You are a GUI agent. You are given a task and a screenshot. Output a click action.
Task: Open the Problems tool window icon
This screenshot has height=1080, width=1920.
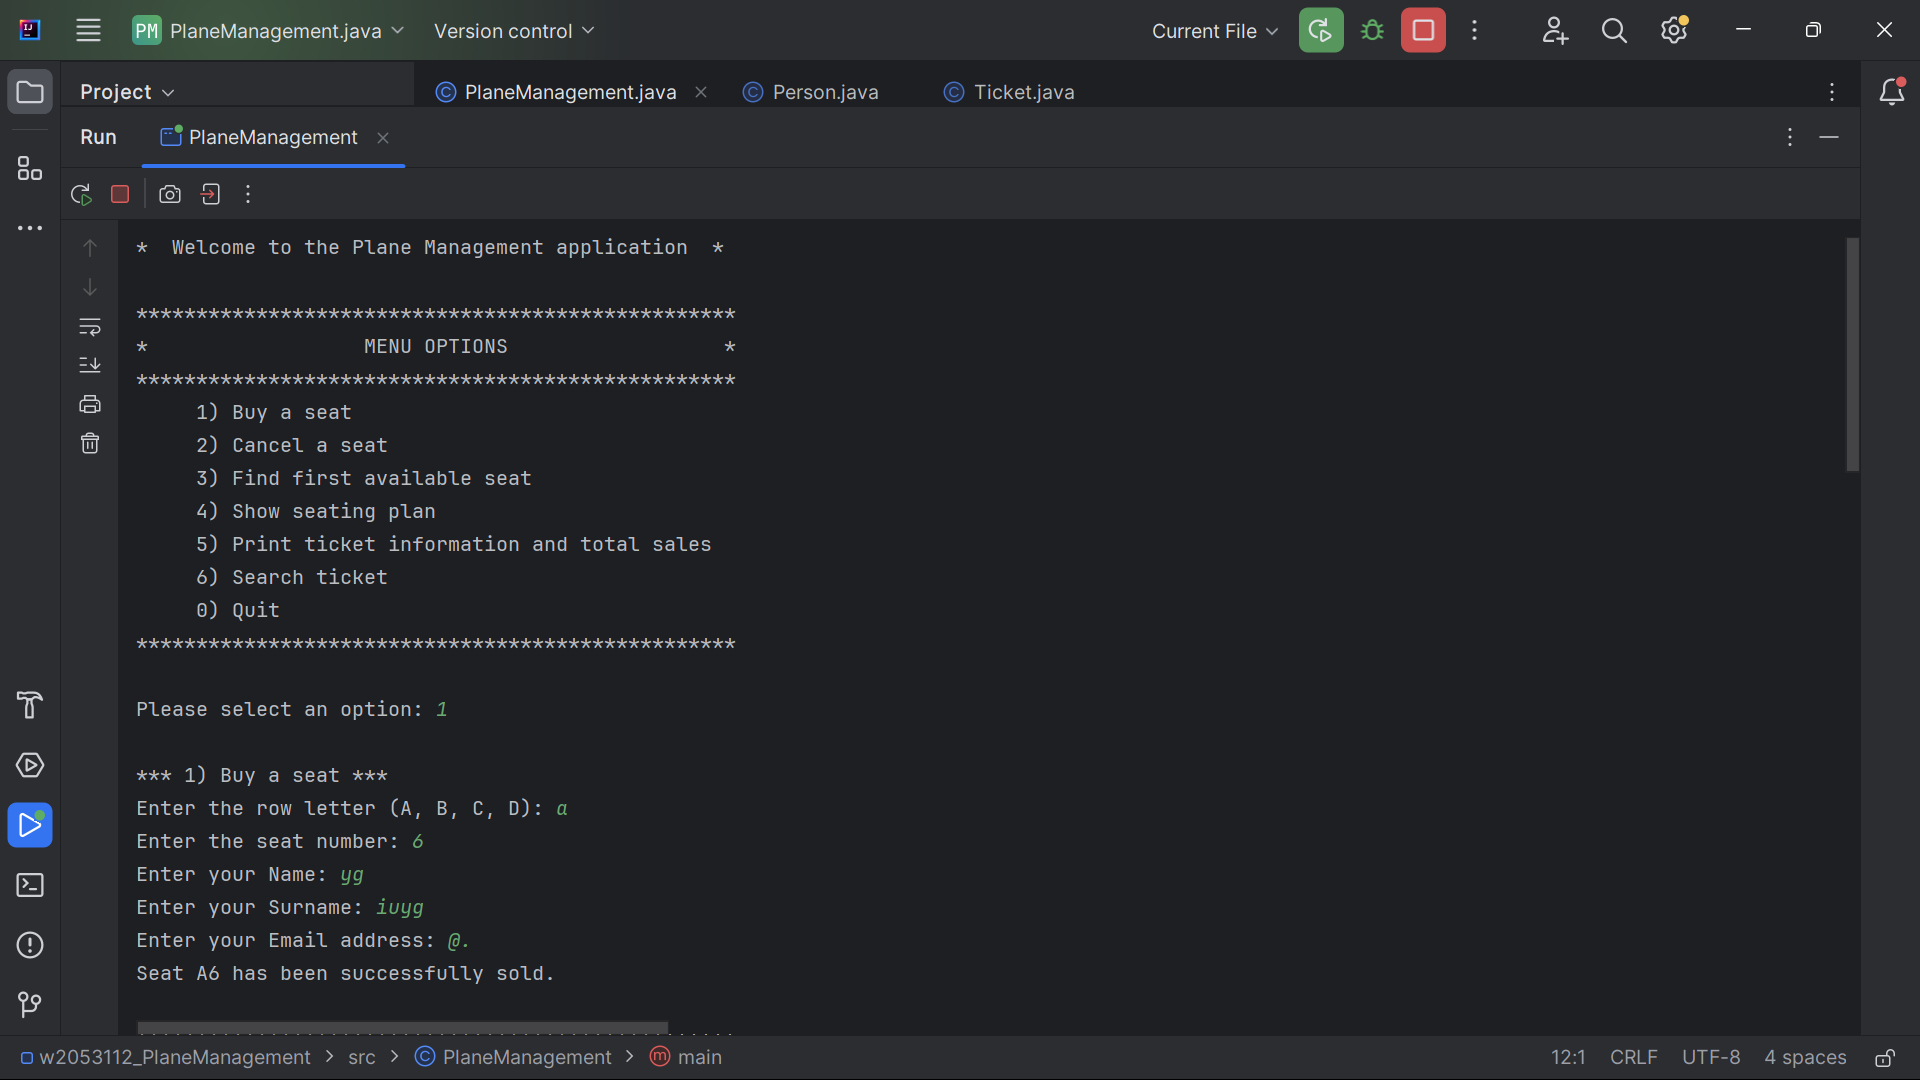pyautogui.click(x=30, y=945)
